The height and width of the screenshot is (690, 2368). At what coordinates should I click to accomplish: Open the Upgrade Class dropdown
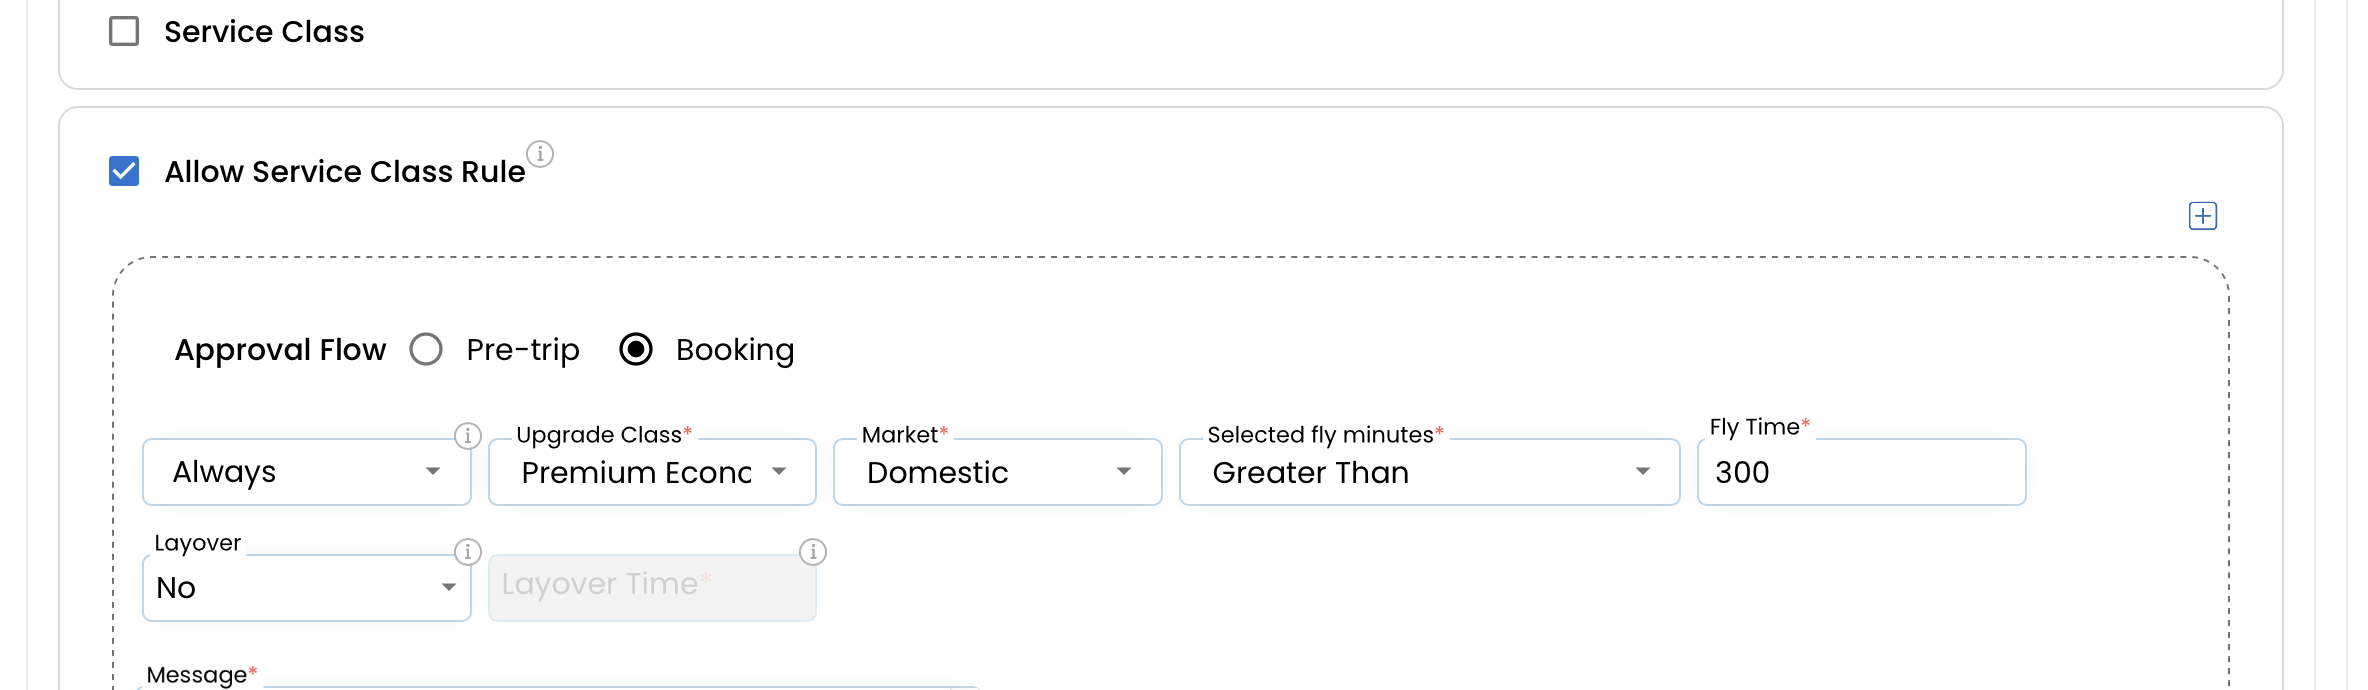coord(652,472)
